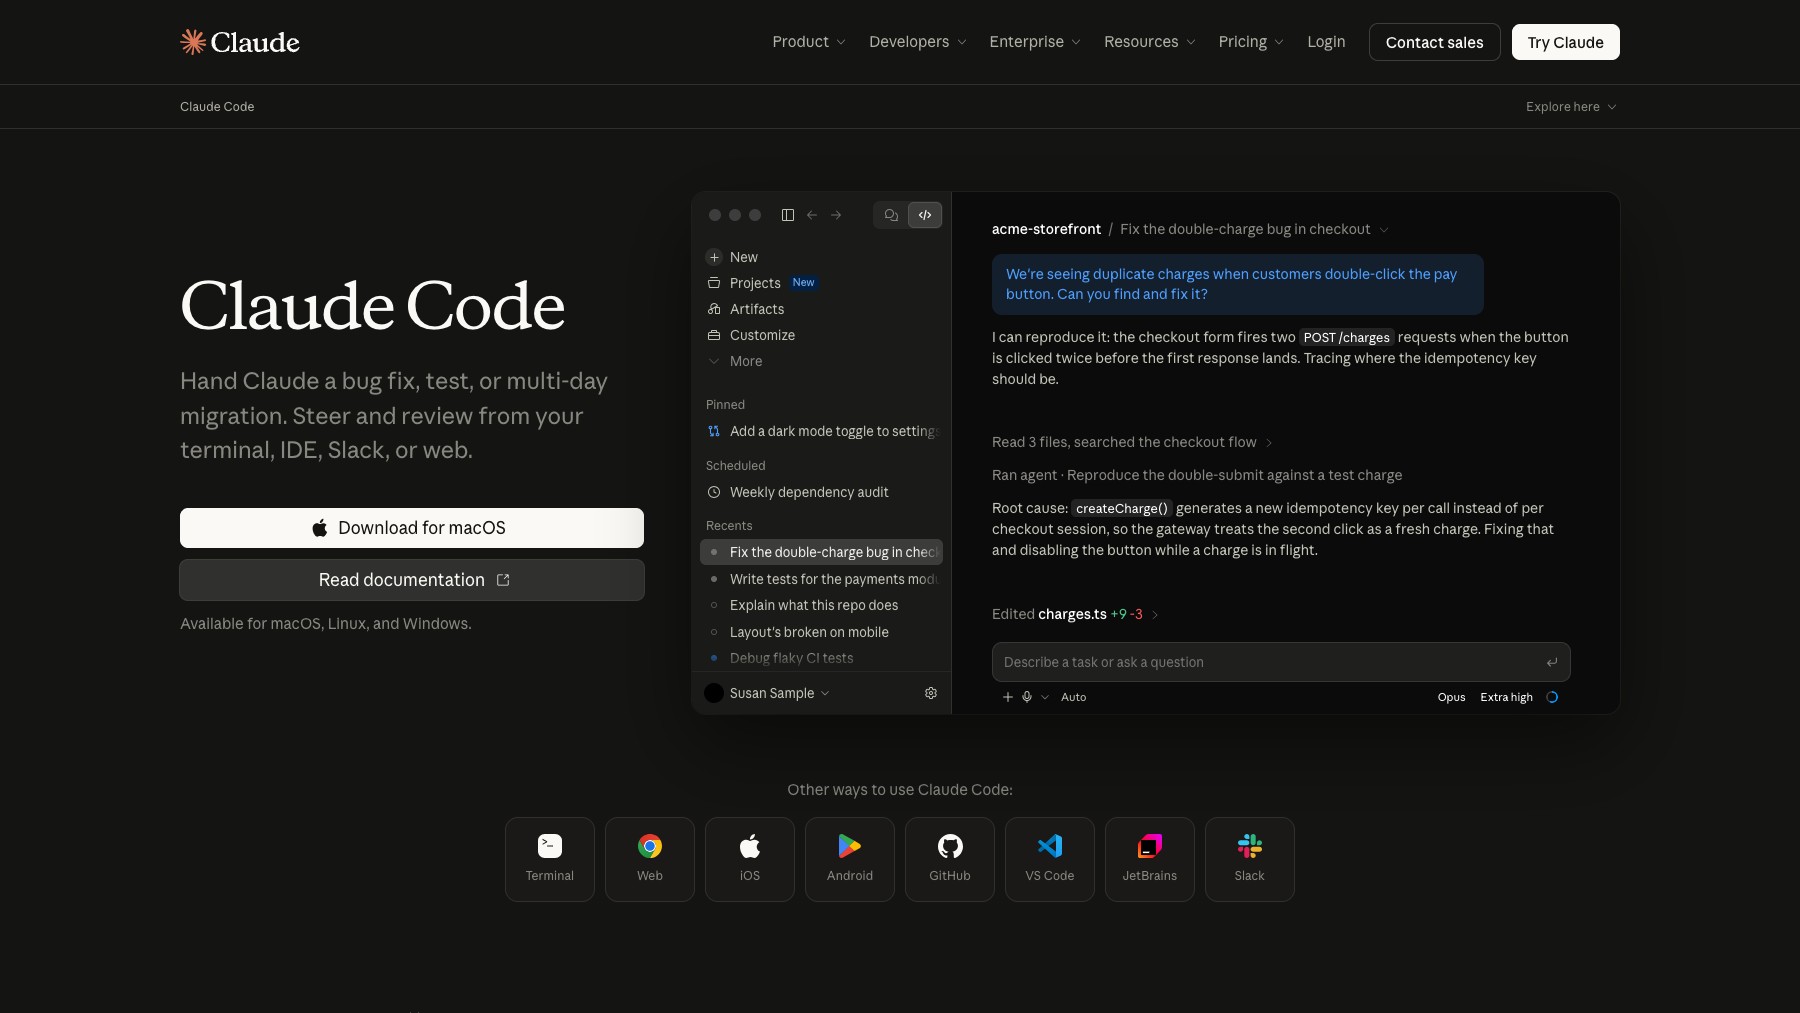Select the Android Play Store tile
Viewport: 1800px width, 1013px height.
(x=850, y=859)
